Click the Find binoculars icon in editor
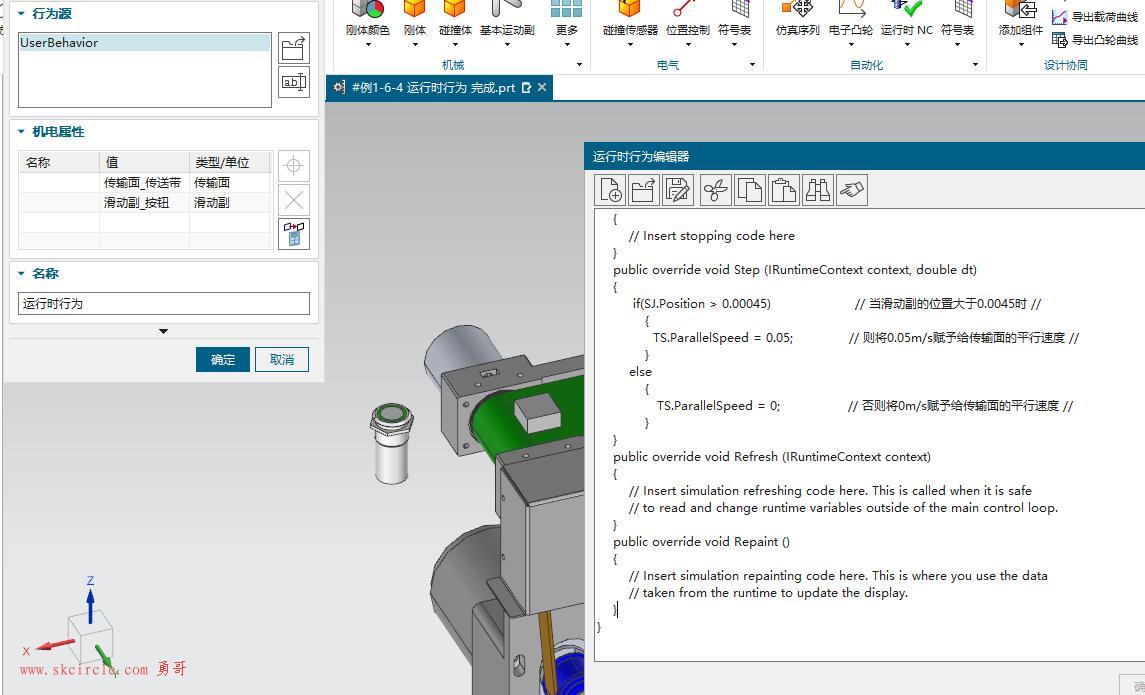The image size is (1145, 695). click(817, 191)
